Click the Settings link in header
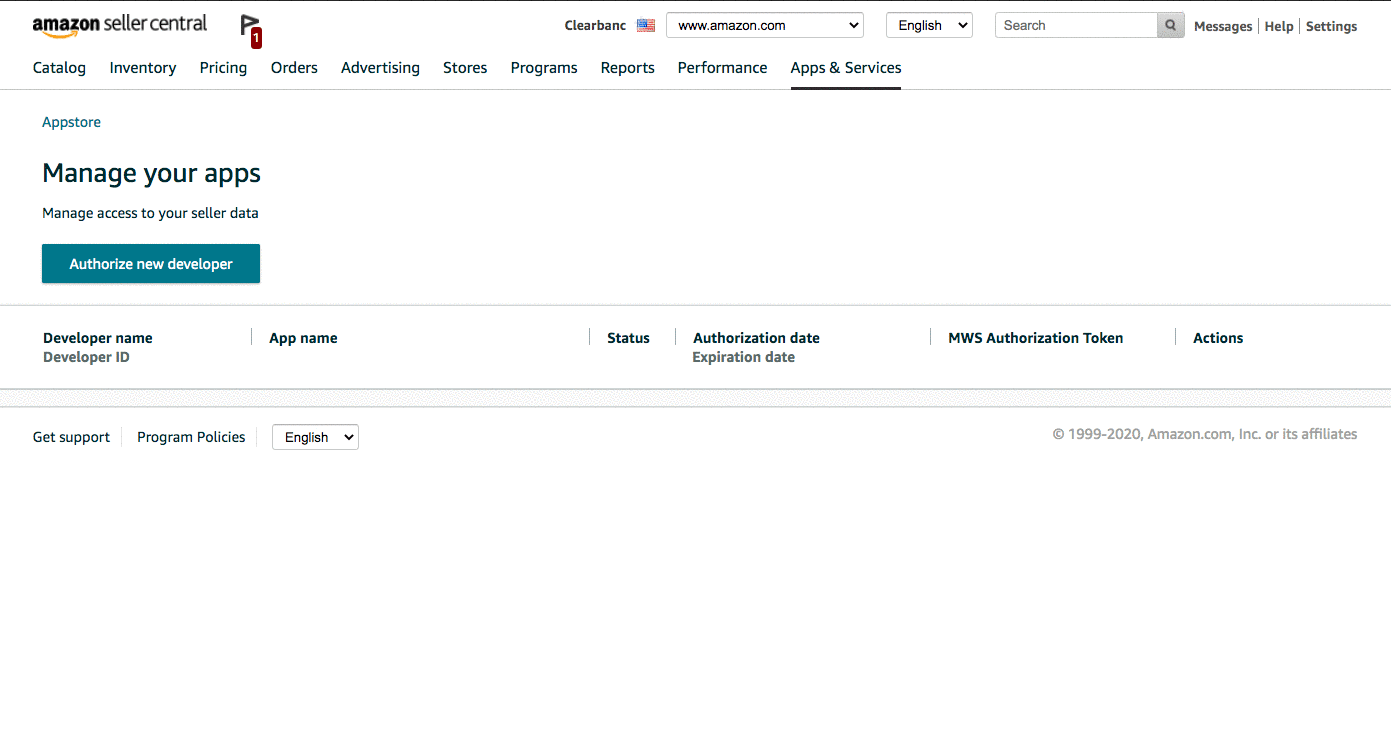The height and width of the screenshot is (746, 1391). pyautogui.click(x=1331, y=27)
